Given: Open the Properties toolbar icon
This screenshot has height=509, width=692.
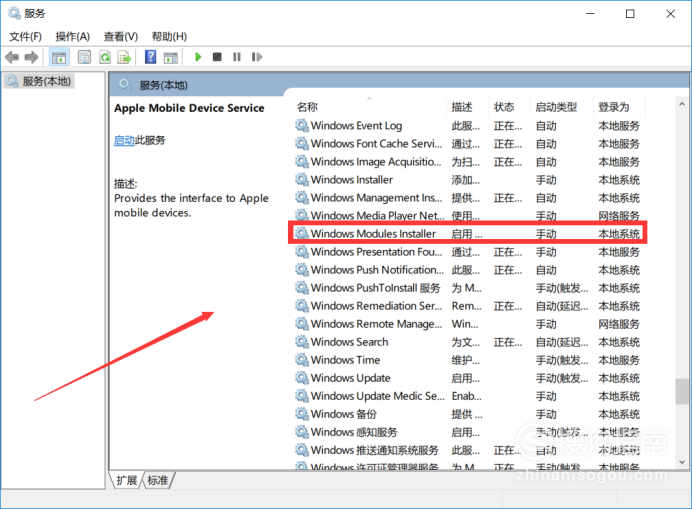Looking at the screenshot, I should click(x=84, y=57).
